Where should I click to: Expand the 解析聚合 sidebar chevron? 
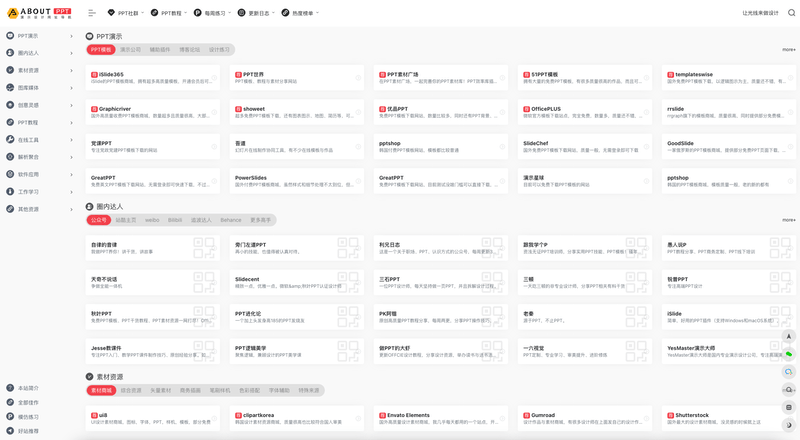point(71,157)
